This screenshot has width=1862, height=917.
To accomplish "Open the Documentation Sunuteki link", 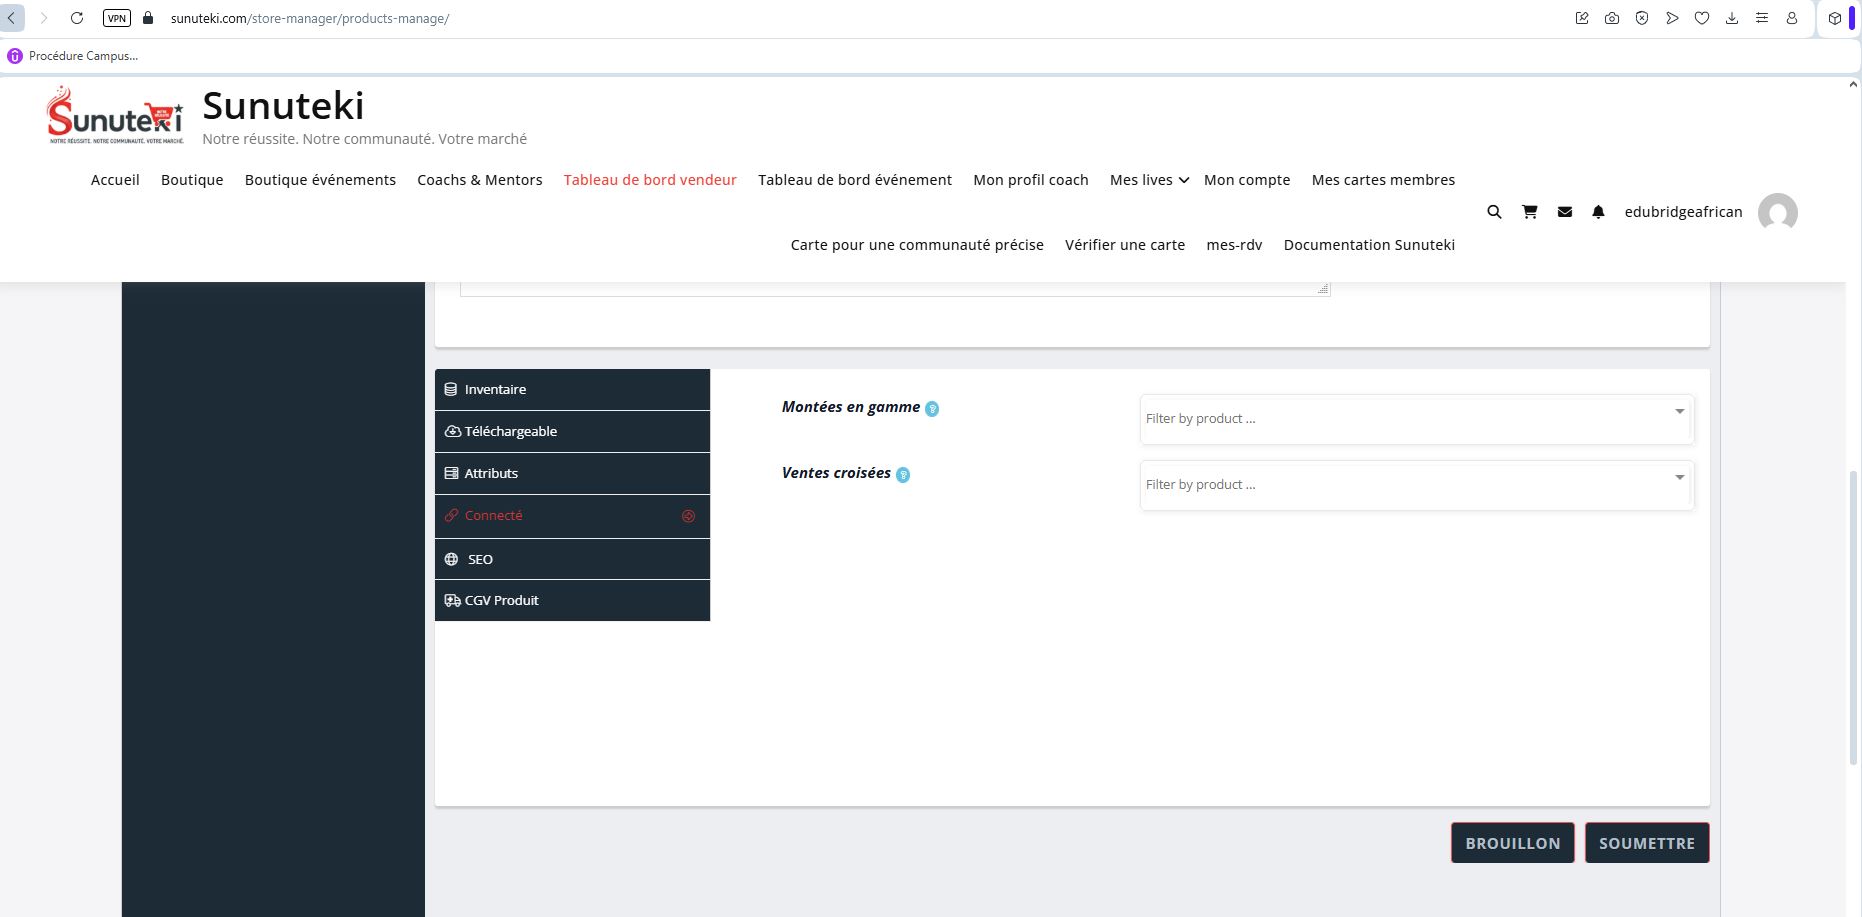I will click(1368, 245).
